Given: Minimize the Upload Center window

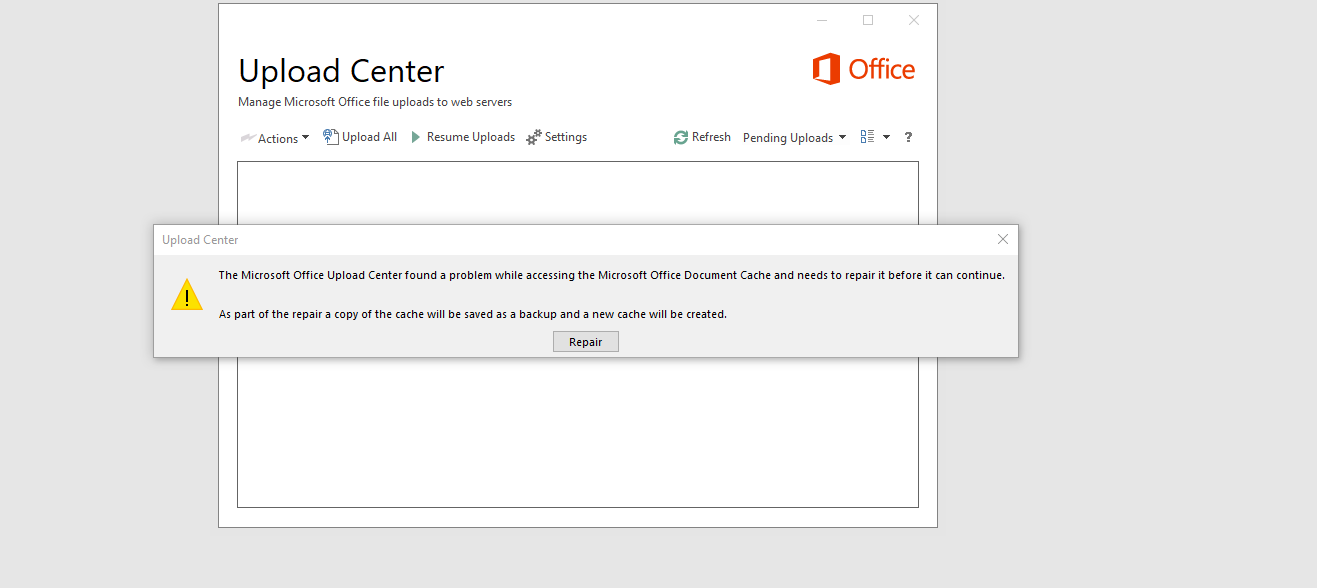Looking at the screenshot, I should coord(822,20).
